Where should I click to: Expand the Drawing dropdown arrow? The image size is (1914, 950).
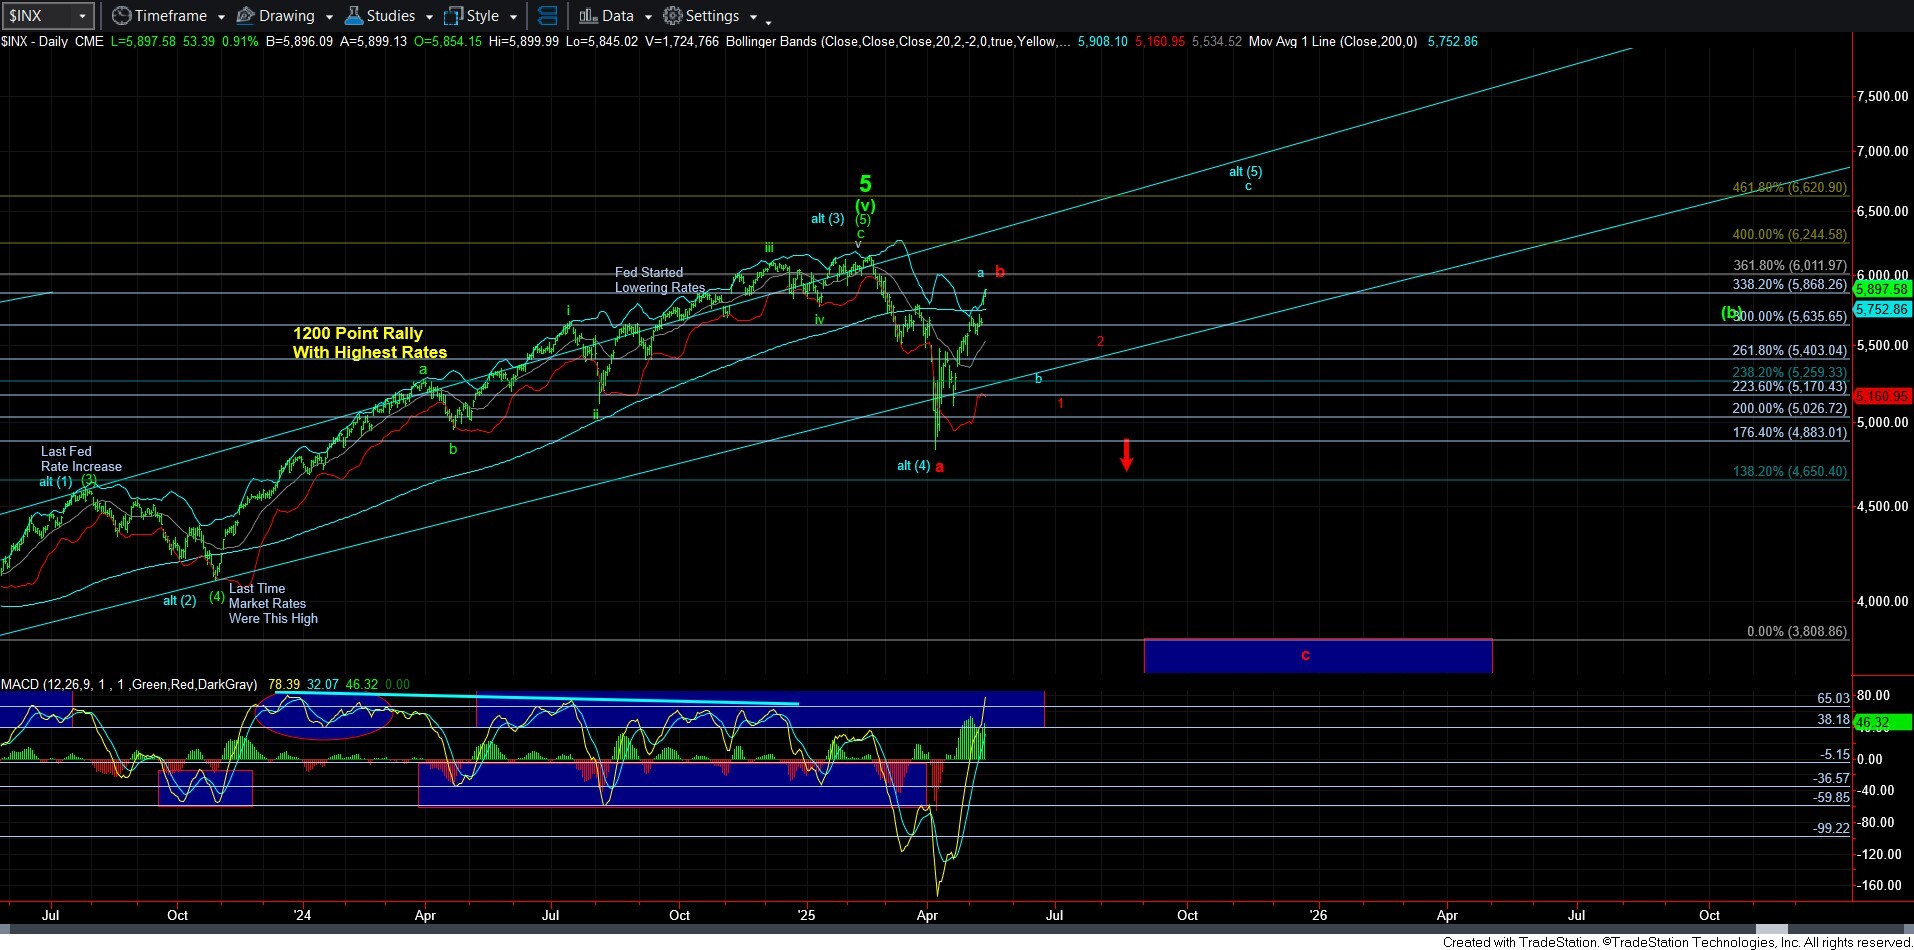click(329, 17)
